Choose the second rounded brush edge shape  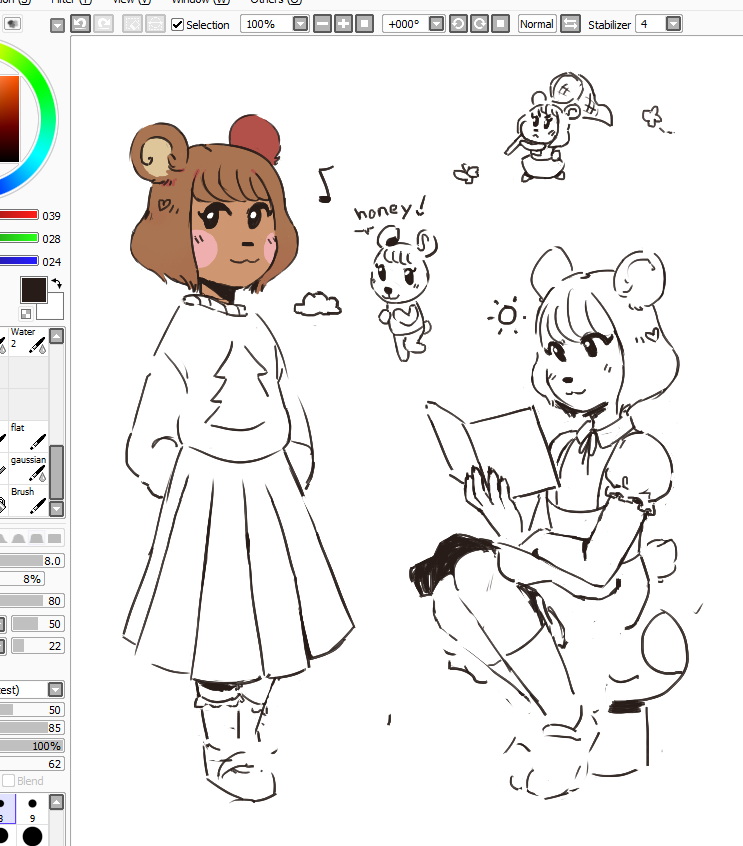(19, 538)
